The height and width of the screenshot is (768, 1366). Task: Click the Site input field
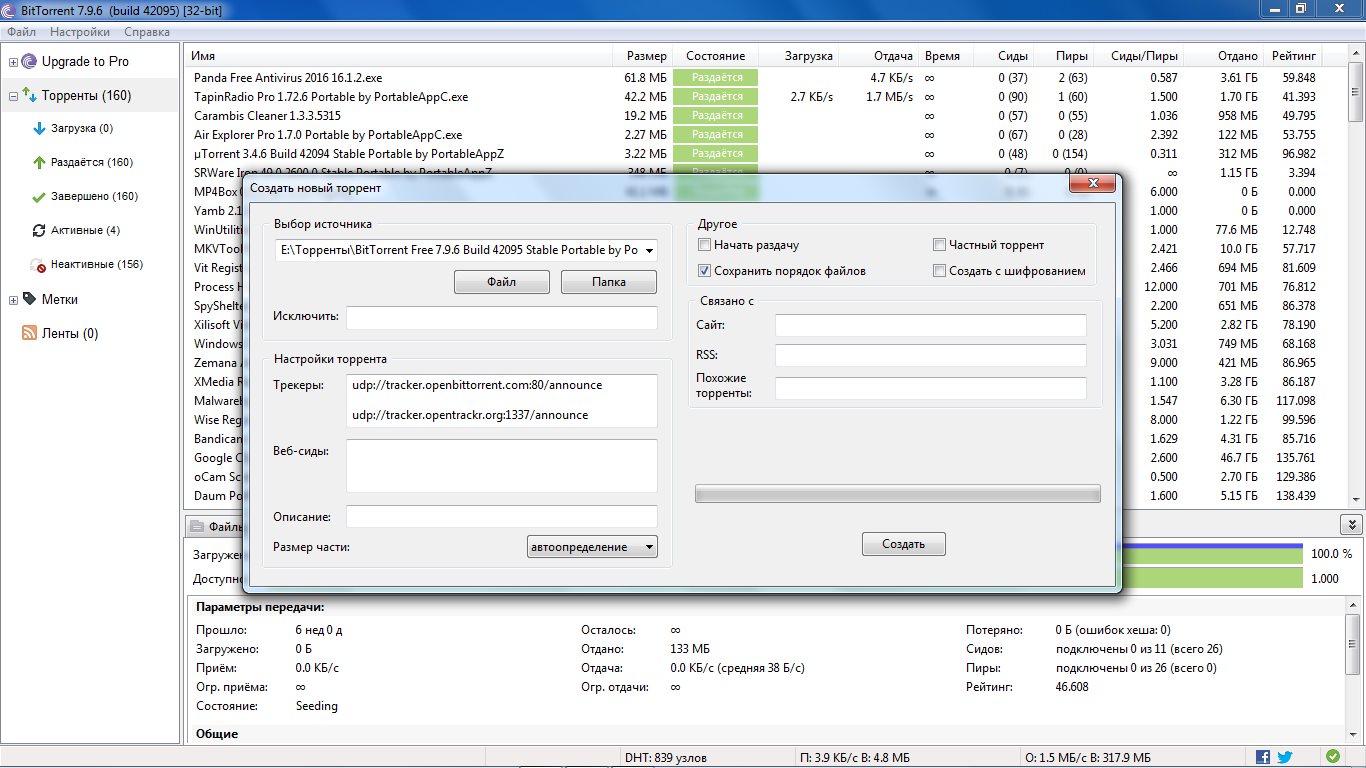click(931, 325)
